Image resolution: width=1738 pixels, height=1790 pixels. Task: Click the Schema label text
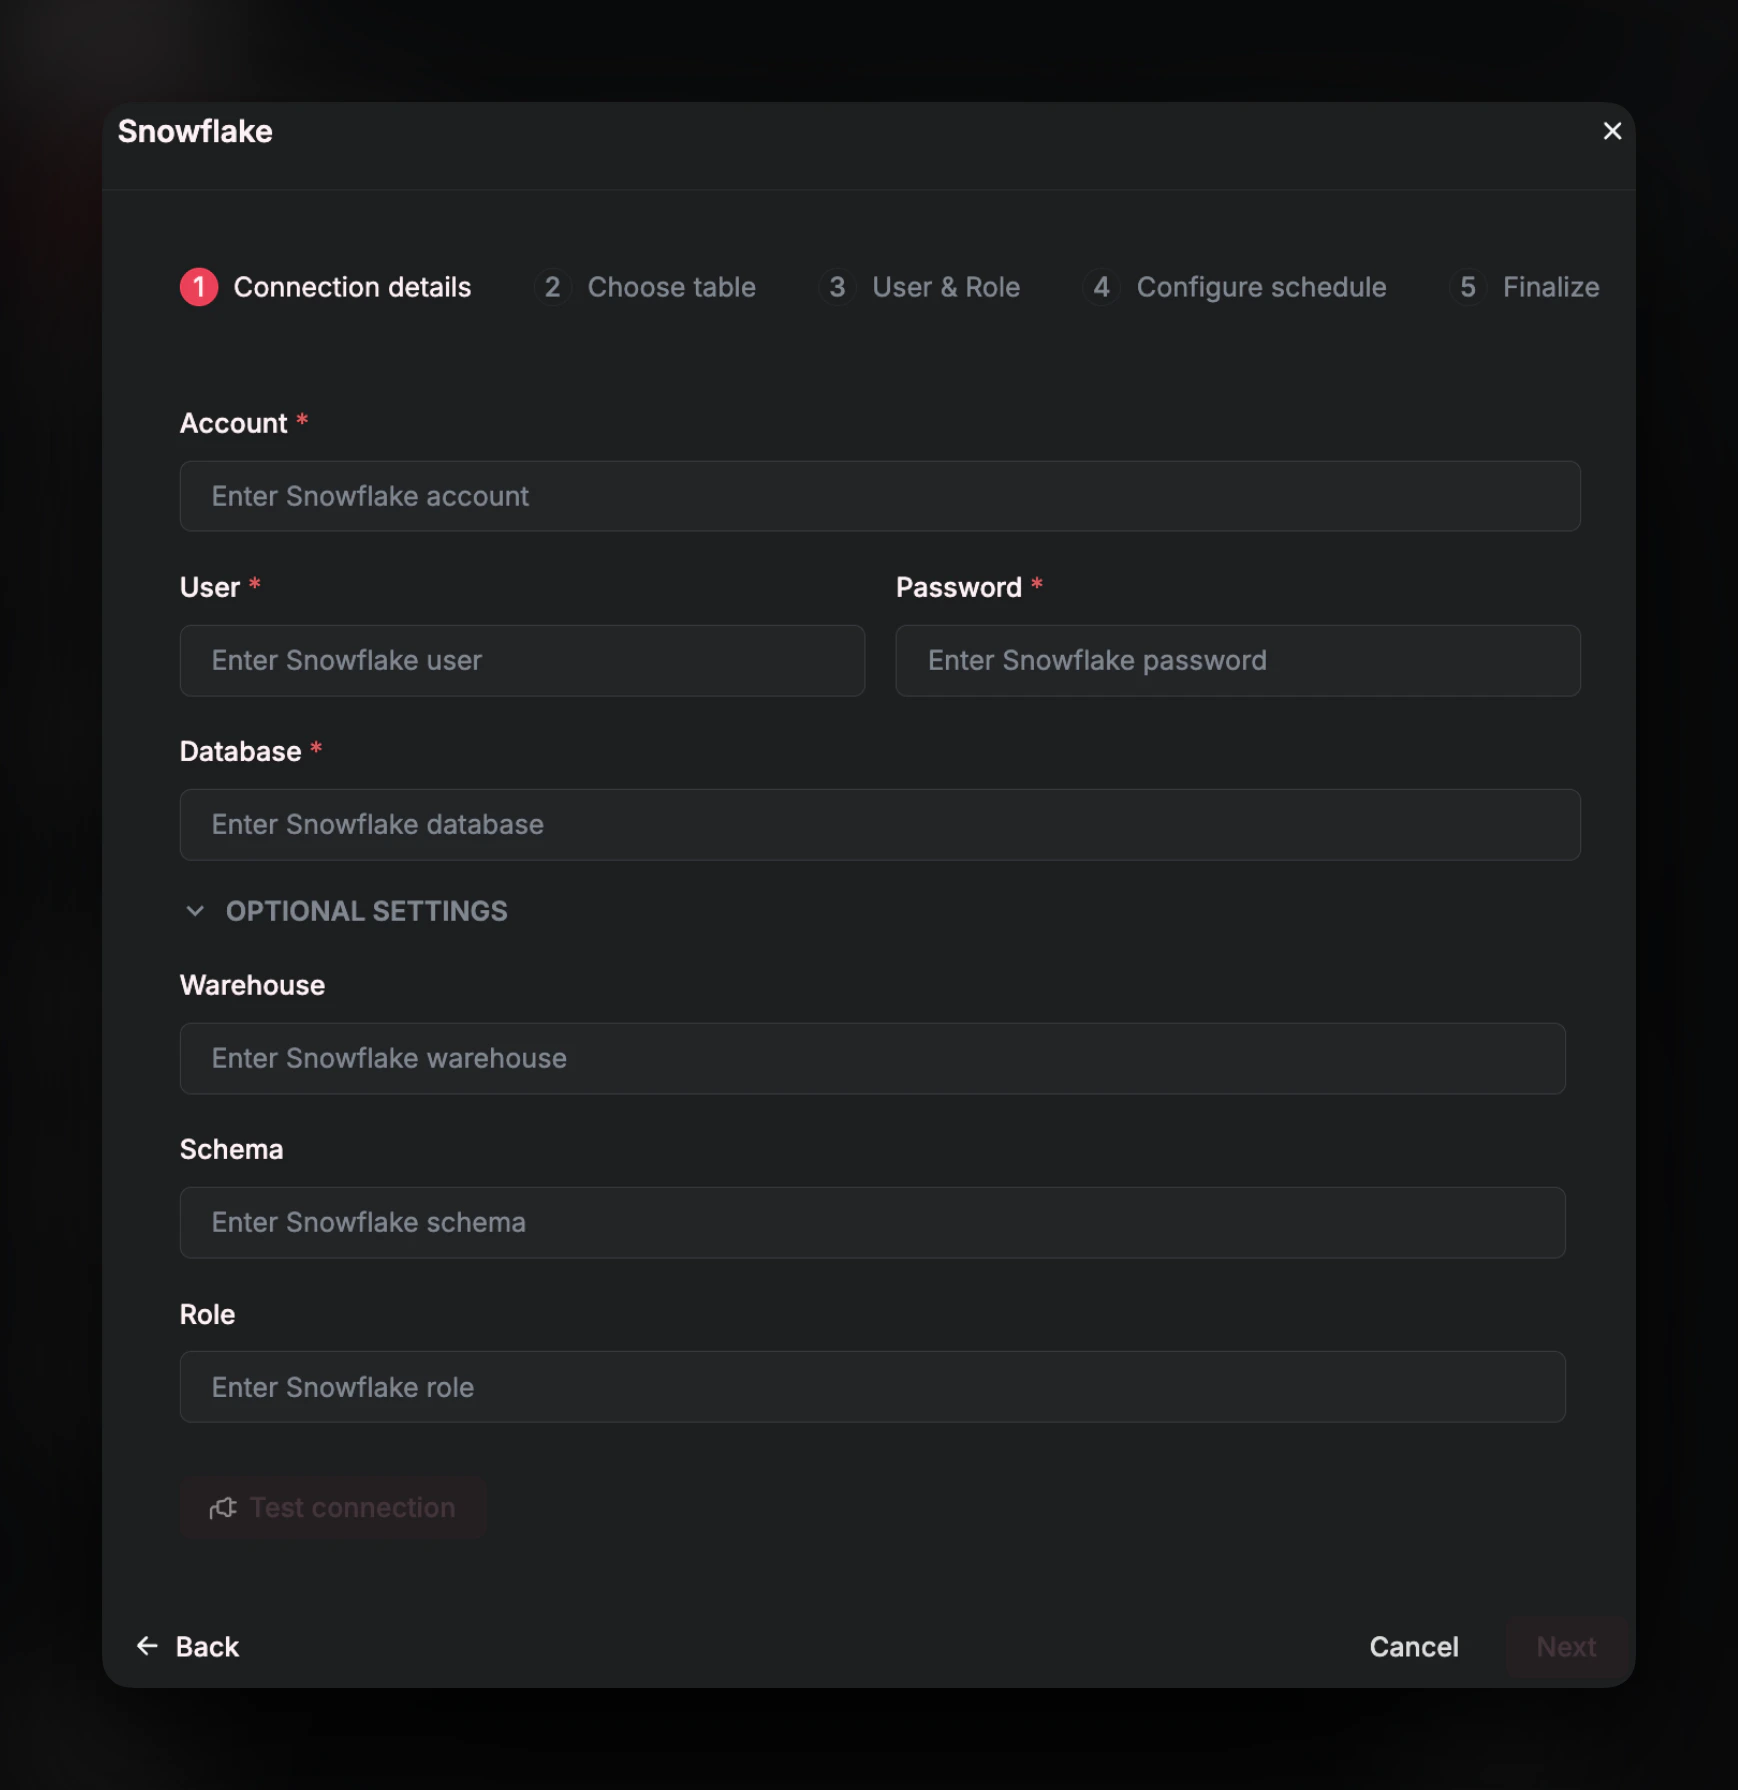click(231, 1149)
